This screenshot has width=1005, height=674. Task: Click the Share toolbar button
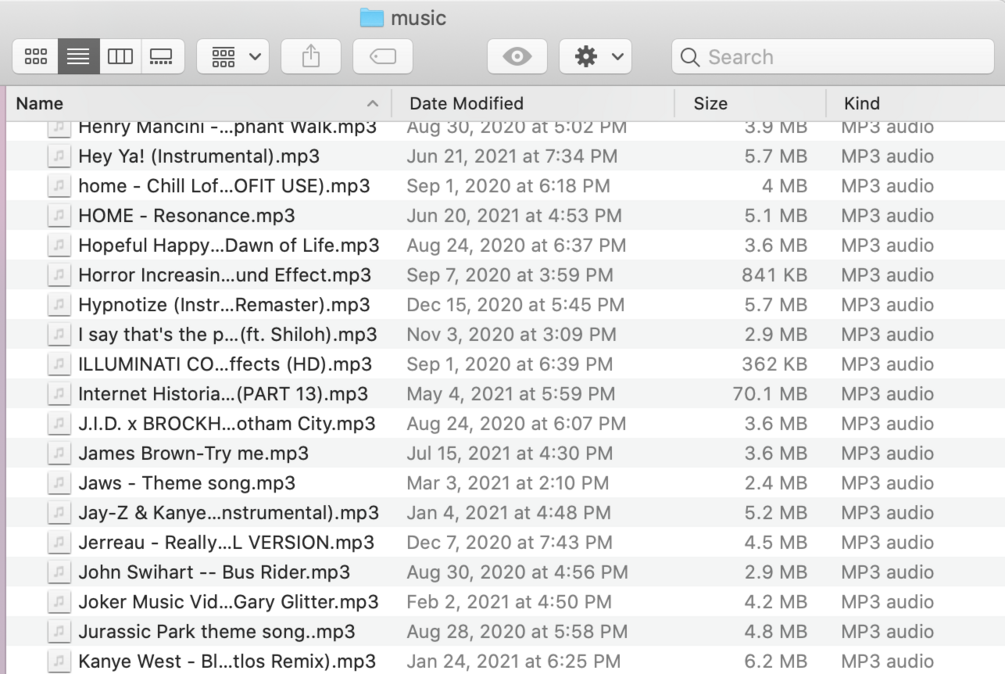tap(311, 56)
